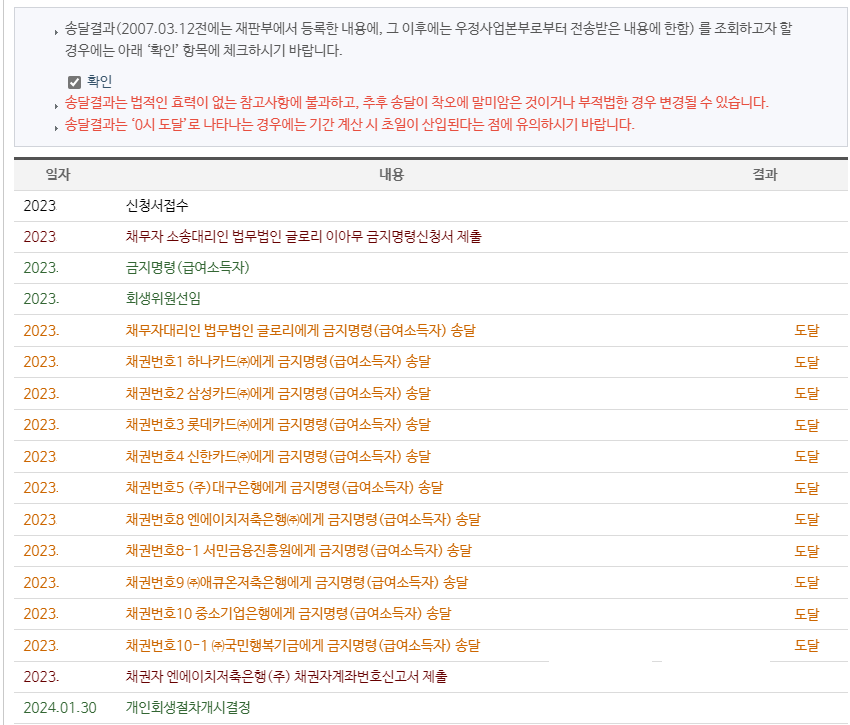Viewport: 850px width, 725px height.
Task: Click 채권번호3 롯데카드 송달 entry
Action: [x=278, y=425]
